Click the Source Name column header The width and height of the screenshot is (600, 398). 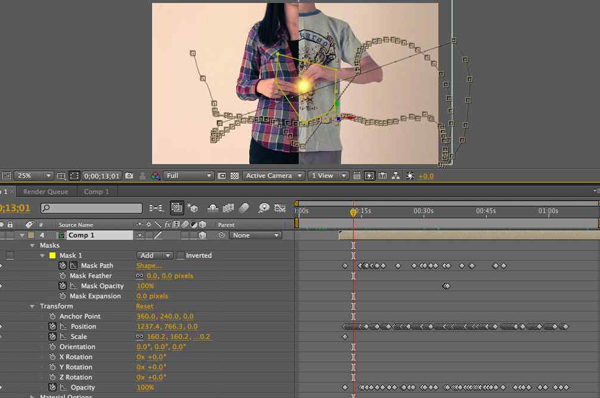76,225
